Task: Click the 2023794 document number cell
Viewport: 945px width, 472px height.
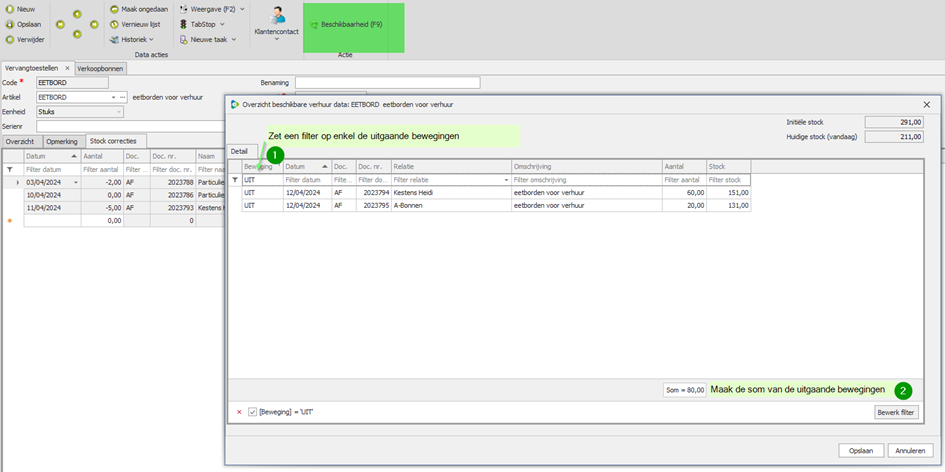Action: point(373,193)
